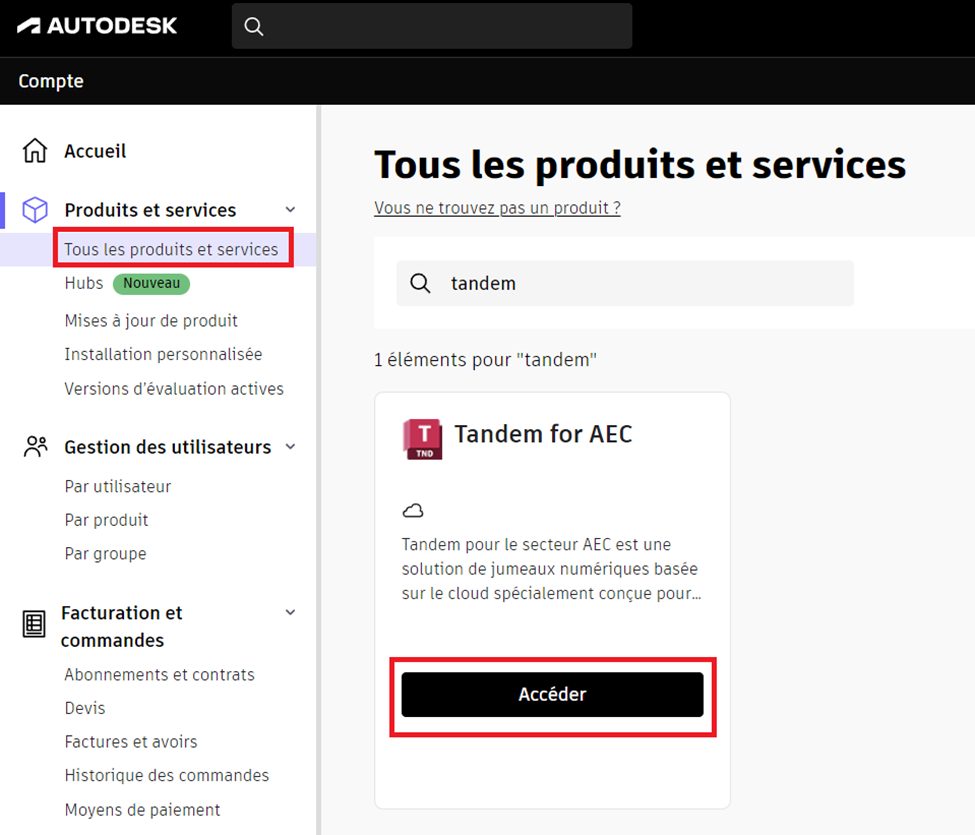Click the Gestion des utilisateurs people icon
The image size is (975, 835).
tap(35, 447)
